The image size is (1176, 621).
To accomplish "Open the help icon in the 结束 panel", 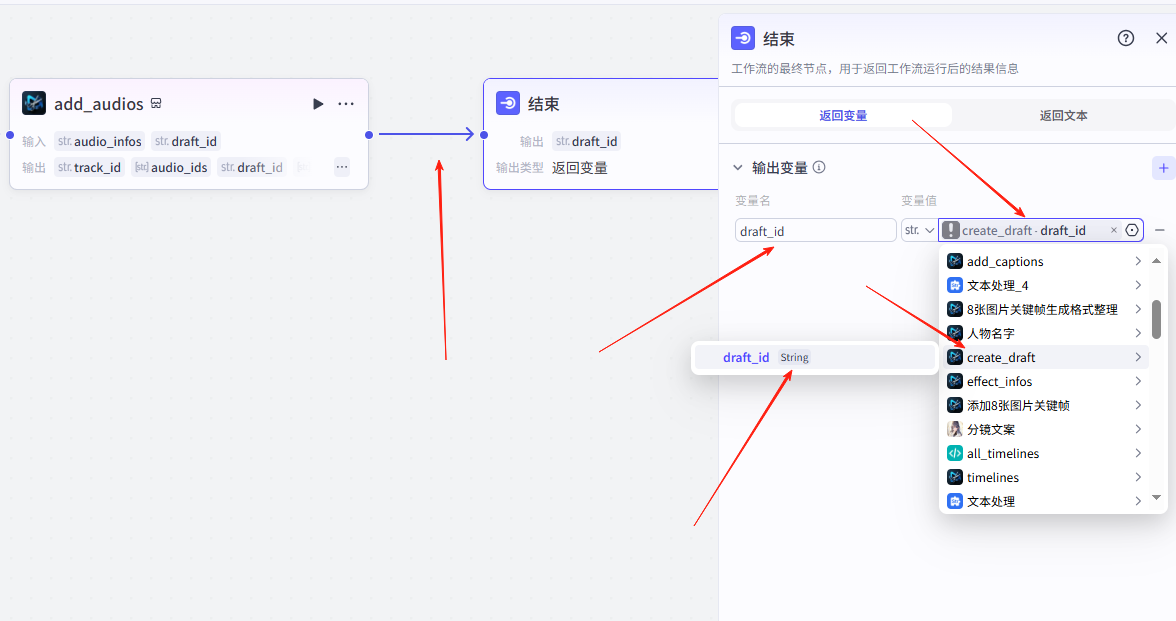I will click(1126, 38).
